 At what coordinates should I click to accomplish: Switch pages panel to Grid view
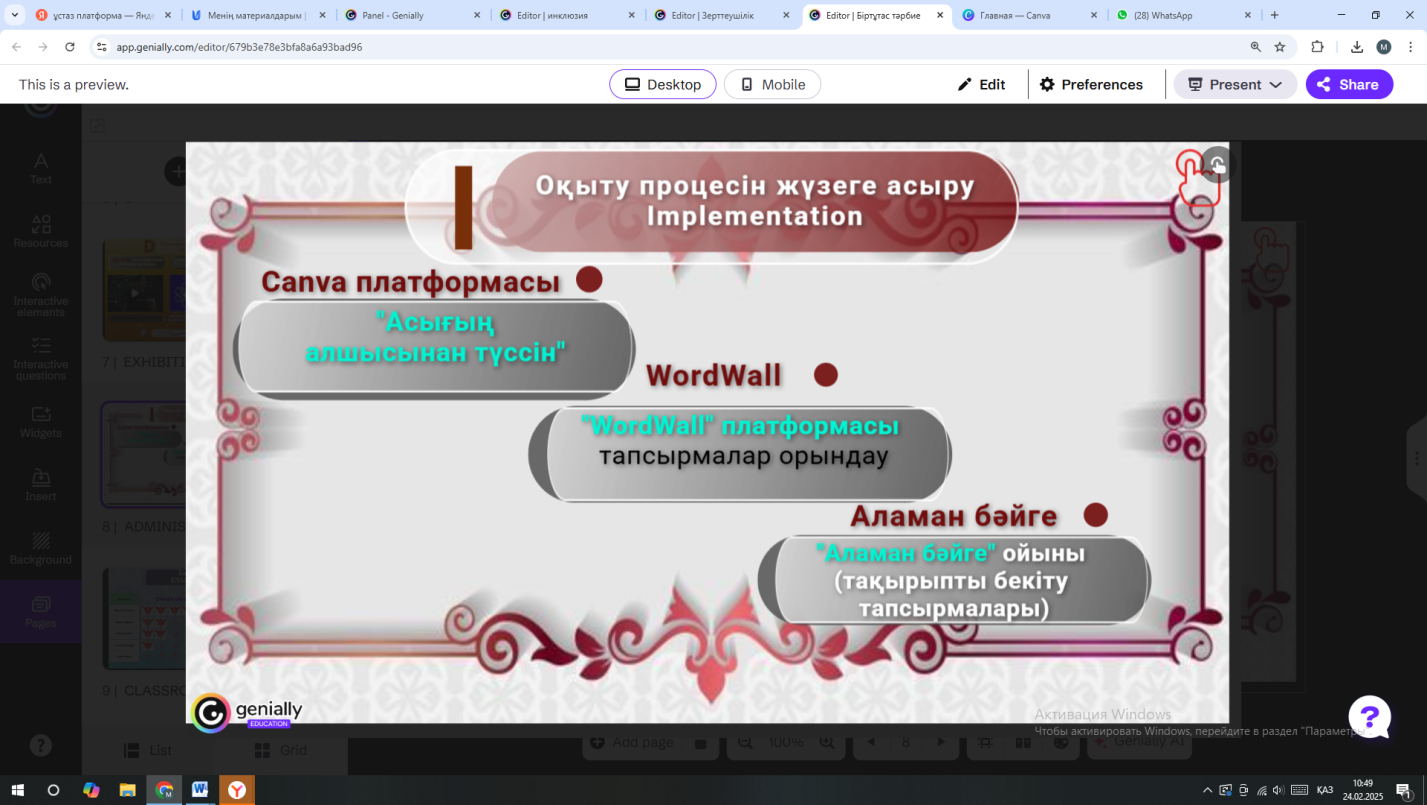(279, 750)
